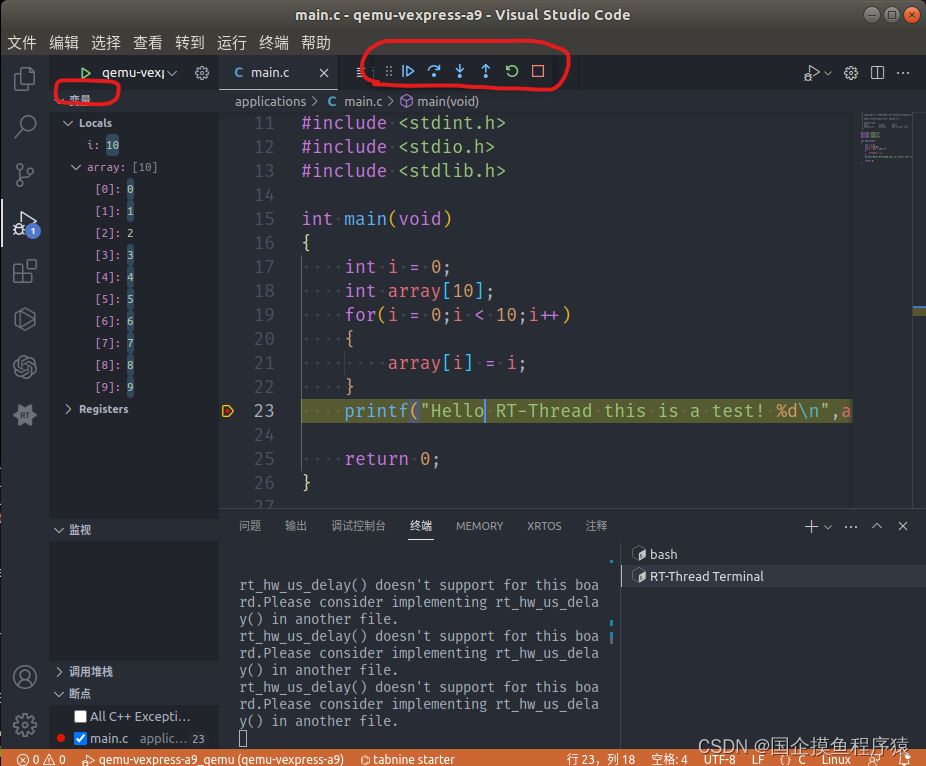The height and width of the screenshot is (766, 926).
Task: Click the Continue debug icon
Action: coord(408,71)
